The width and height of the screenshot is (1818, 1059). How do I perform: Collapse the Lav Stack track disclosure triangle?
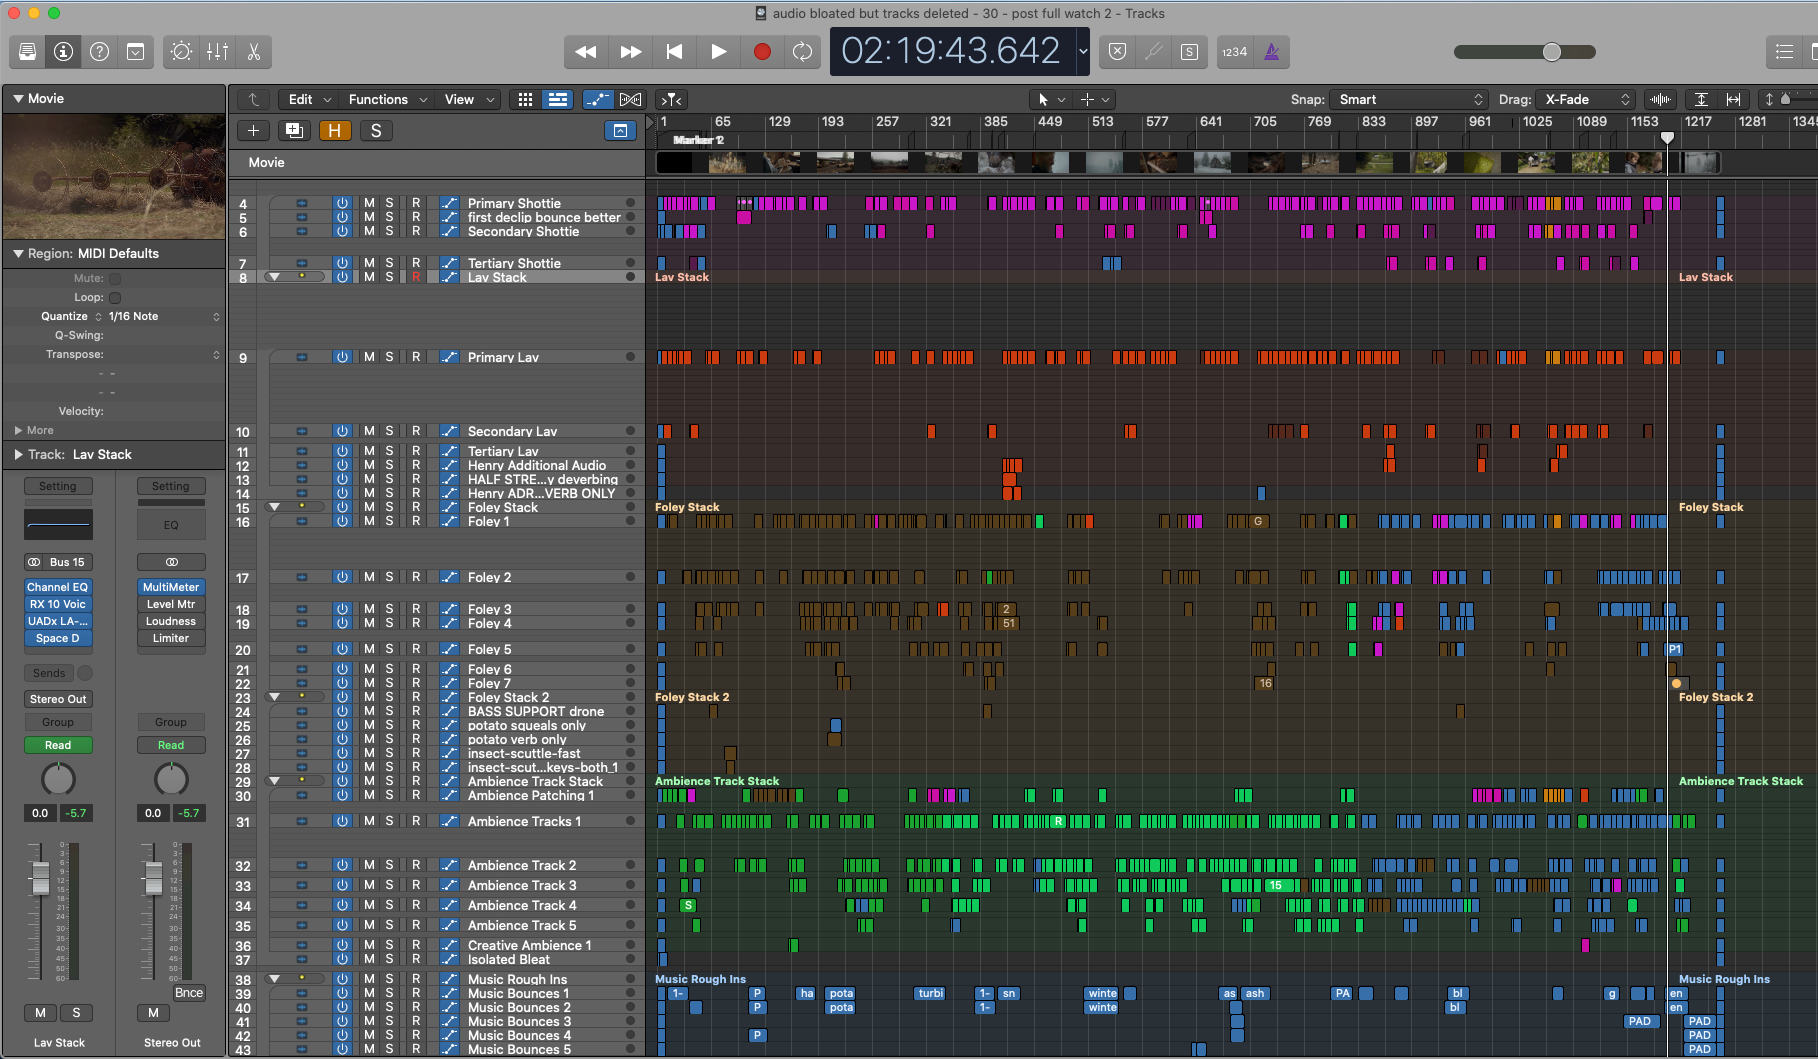[x=274, y=277]
